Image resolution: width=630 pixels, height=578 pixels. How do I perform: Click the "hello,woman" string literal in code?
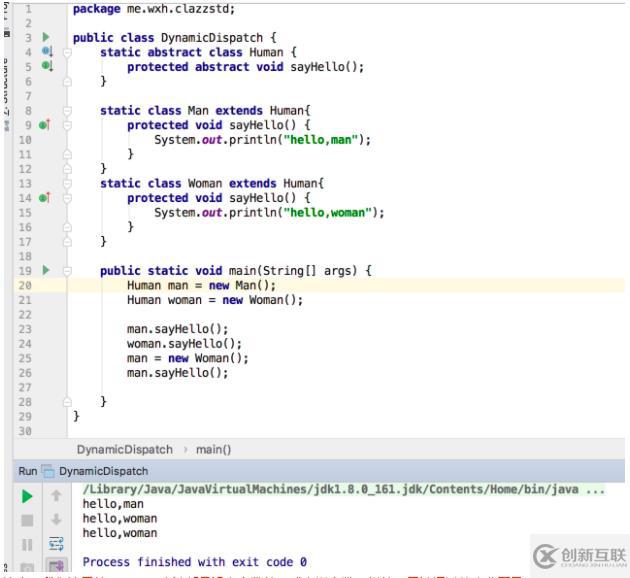pos(327,212)
